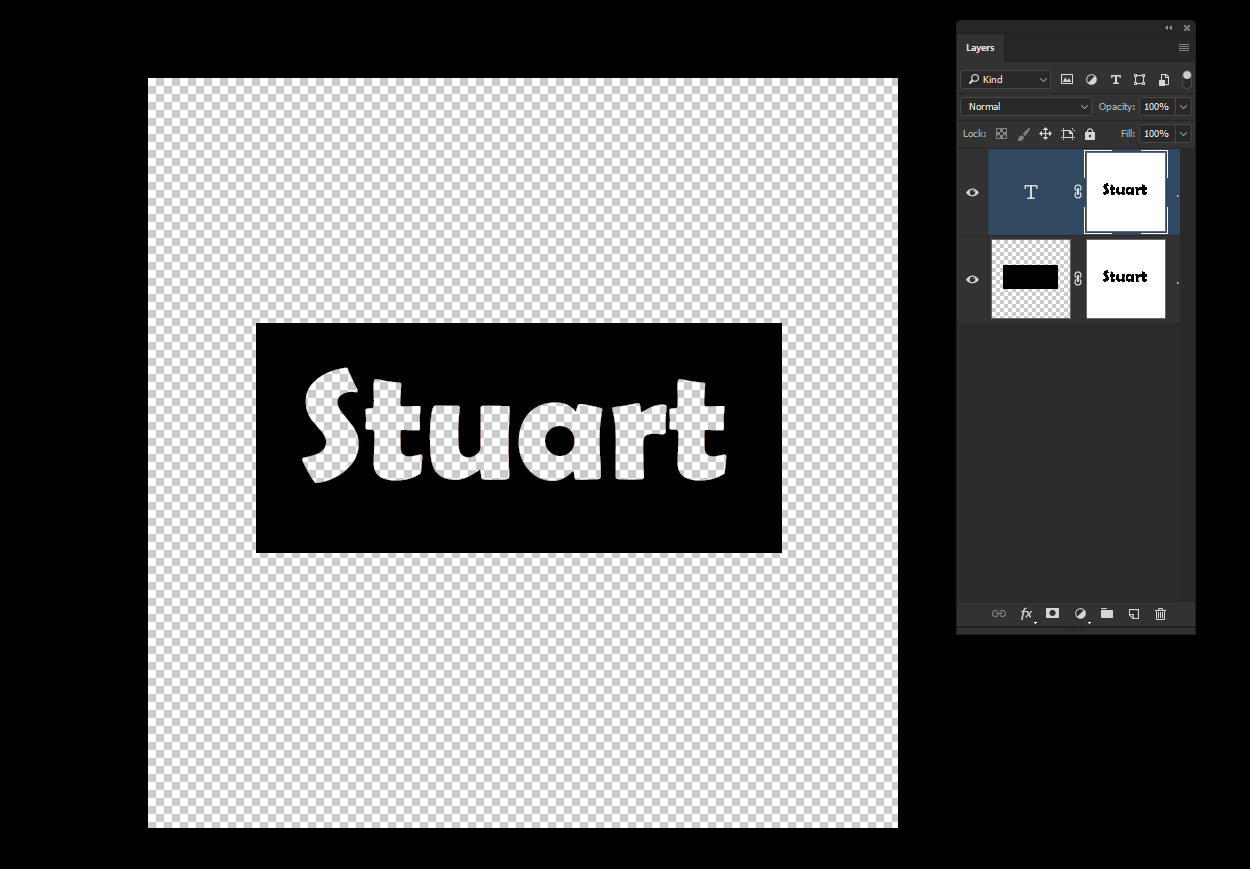Create new fill or adjustment layer
Viewport: 1250px width, 869px height.
coord(1080,614)
